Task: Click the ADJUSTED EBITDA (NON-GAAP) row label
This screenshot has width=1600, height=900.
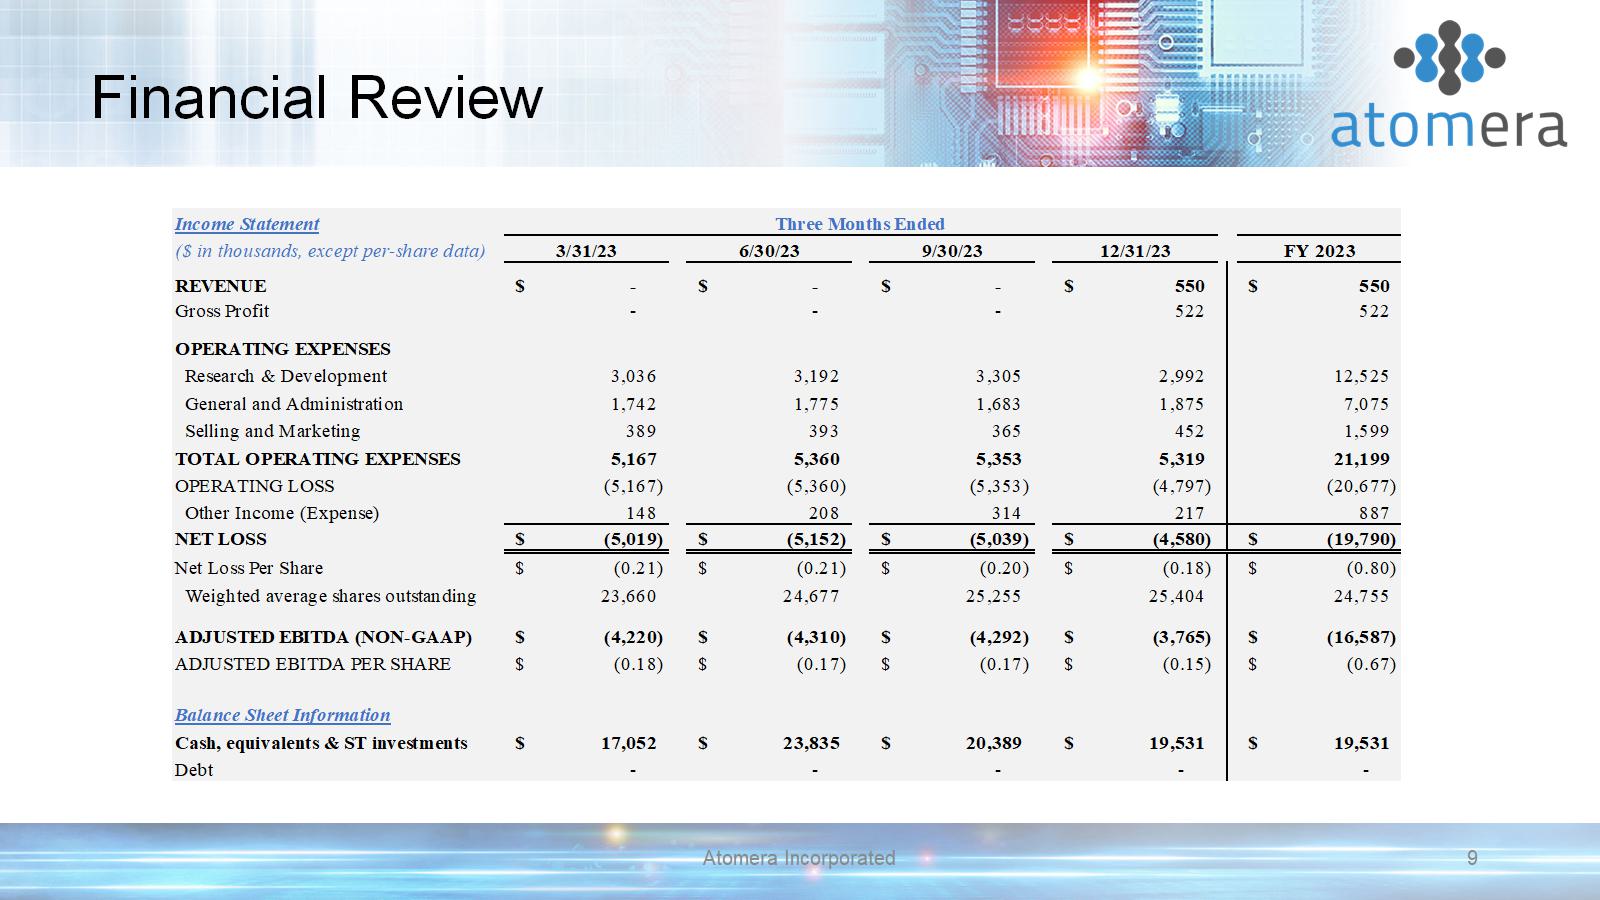Action: coord(323,637)
